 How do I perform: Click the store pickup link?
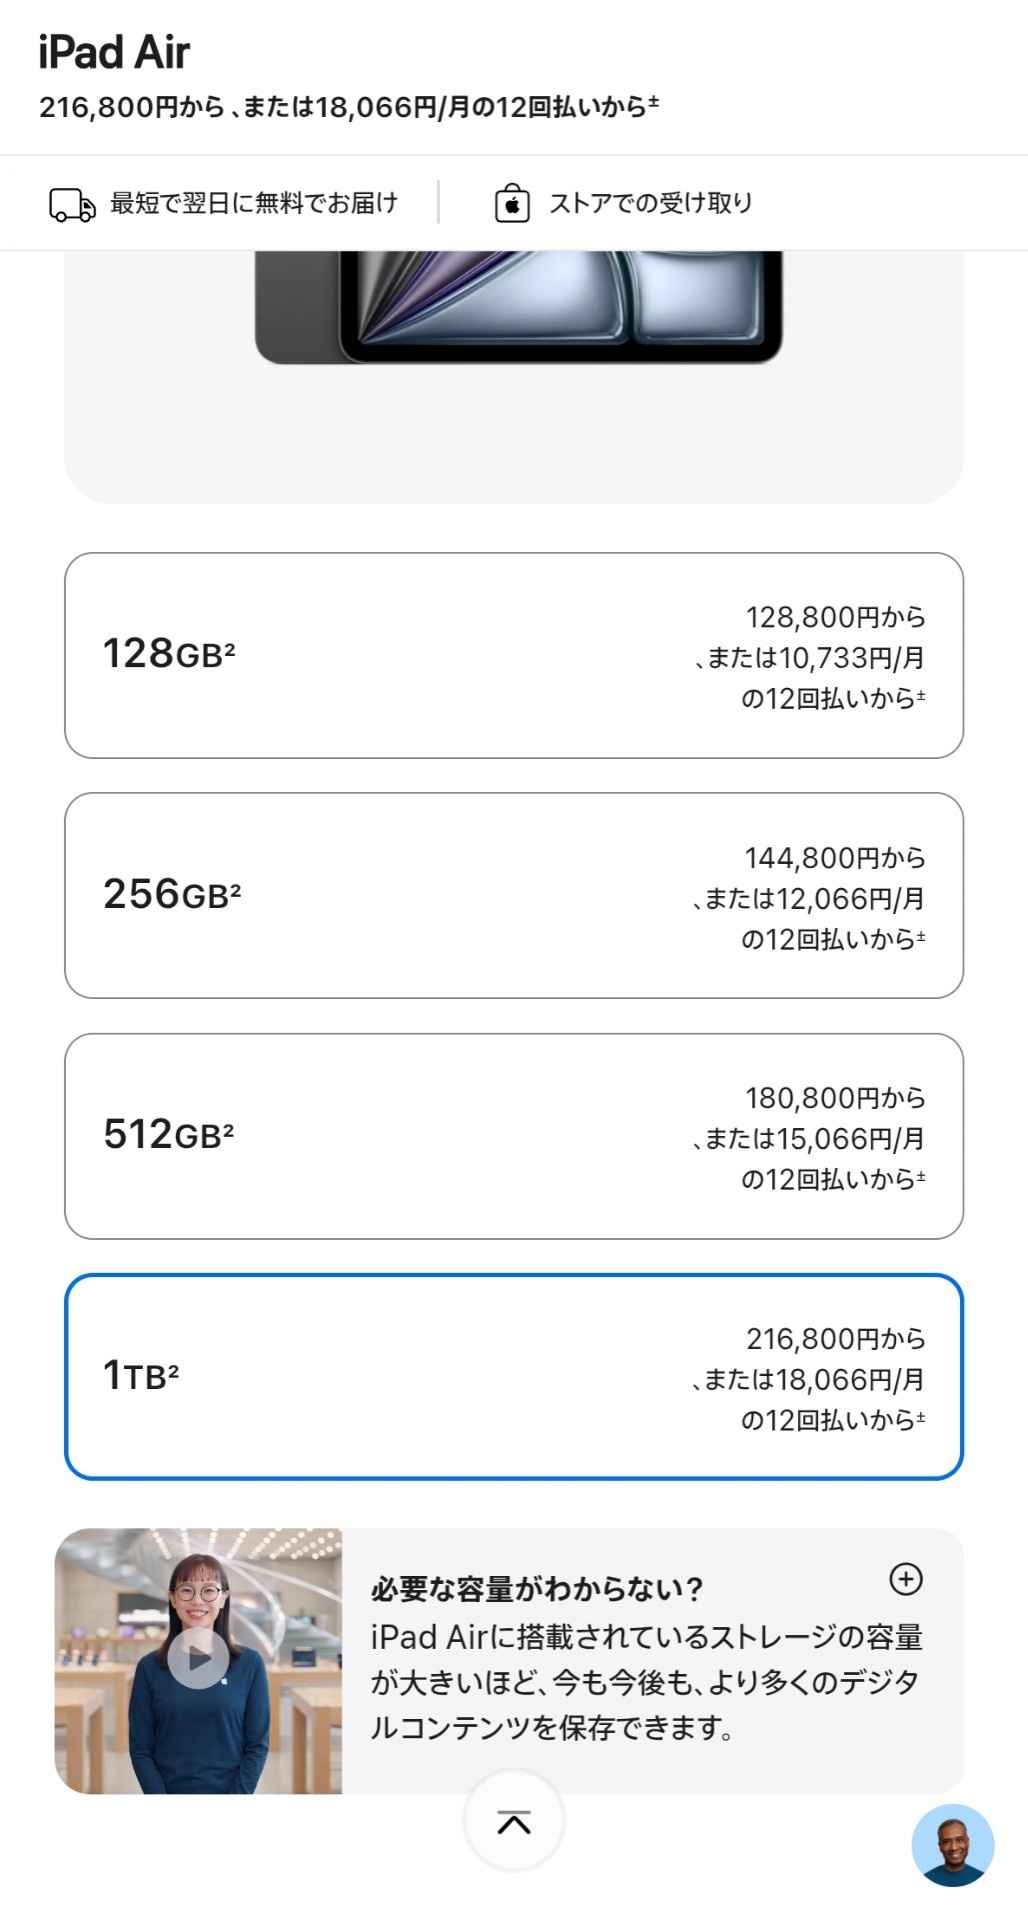[x=650, y=203]
